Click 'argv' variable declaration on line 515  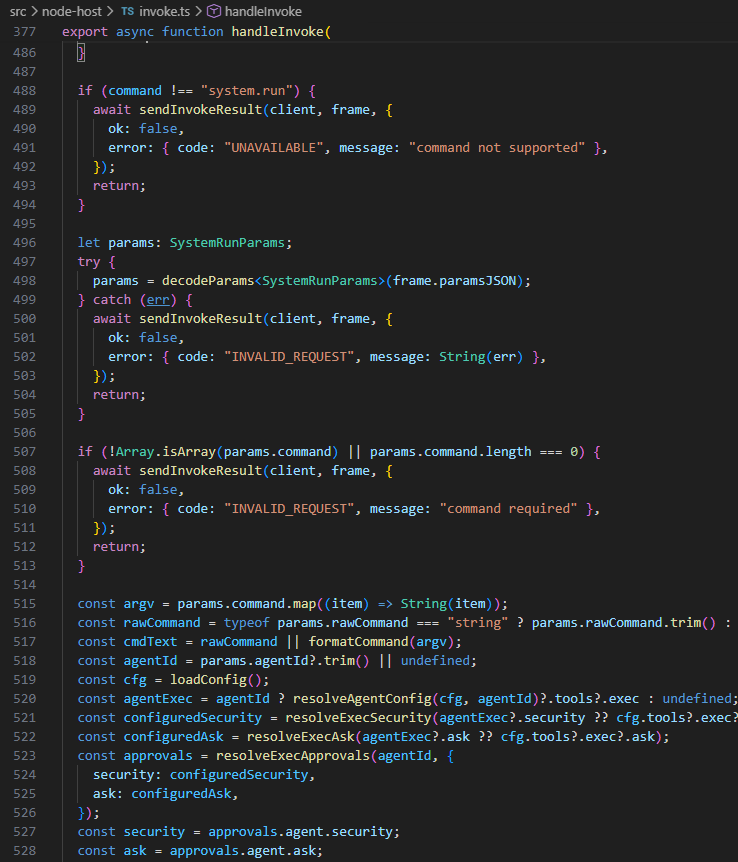point(139,604)
